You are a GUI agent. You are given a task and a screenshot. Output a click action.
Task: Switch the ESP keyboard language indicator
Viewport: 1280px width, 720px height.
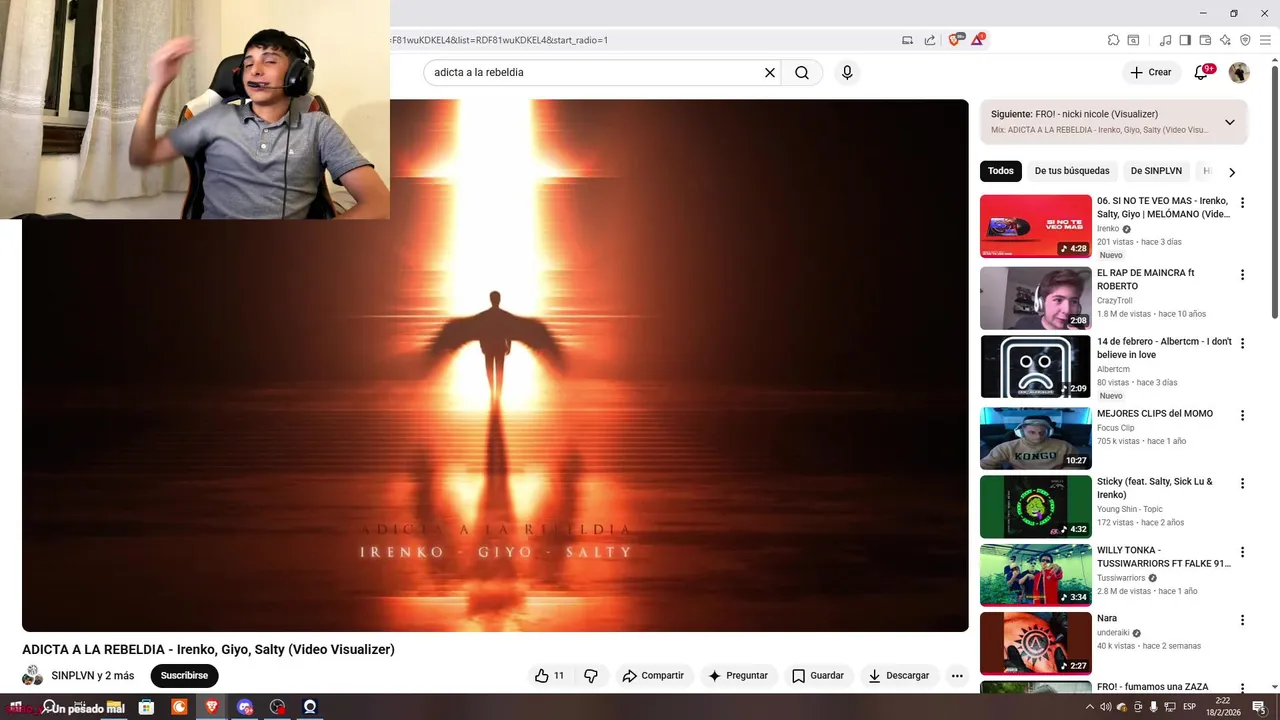pos(1190,707)
